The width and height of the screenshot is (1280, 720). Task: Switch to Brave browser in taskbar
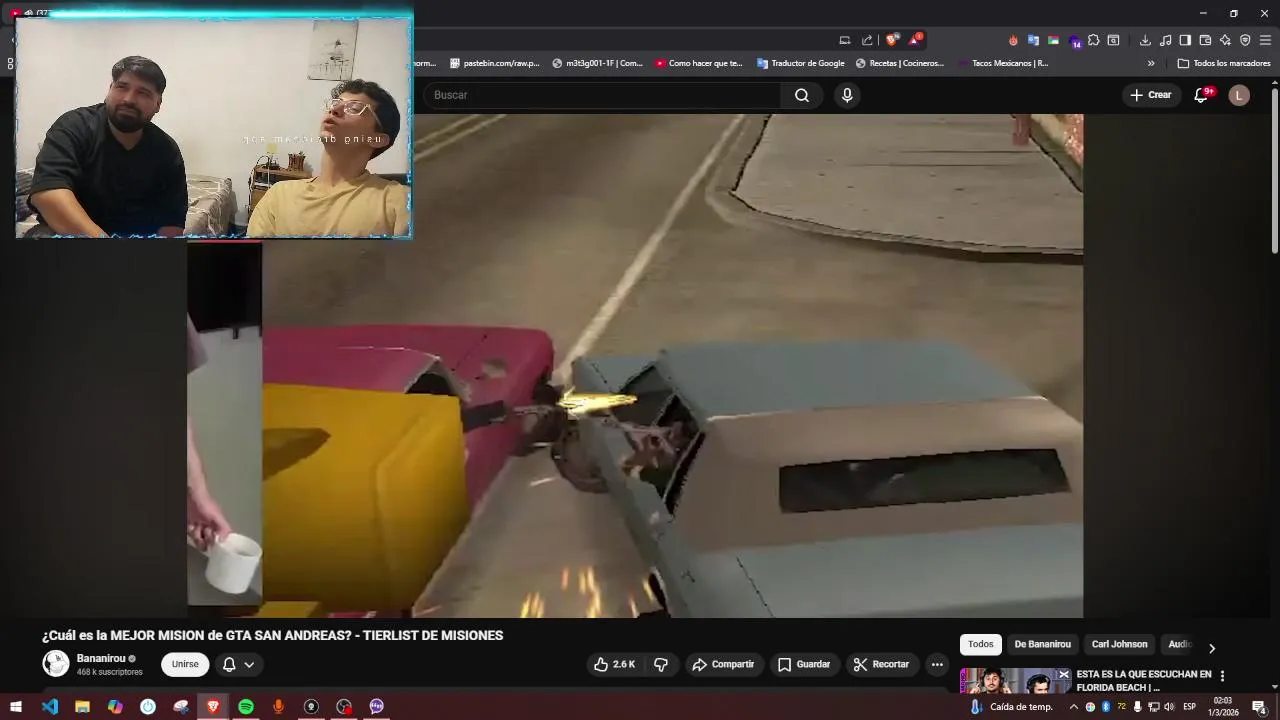213,707
